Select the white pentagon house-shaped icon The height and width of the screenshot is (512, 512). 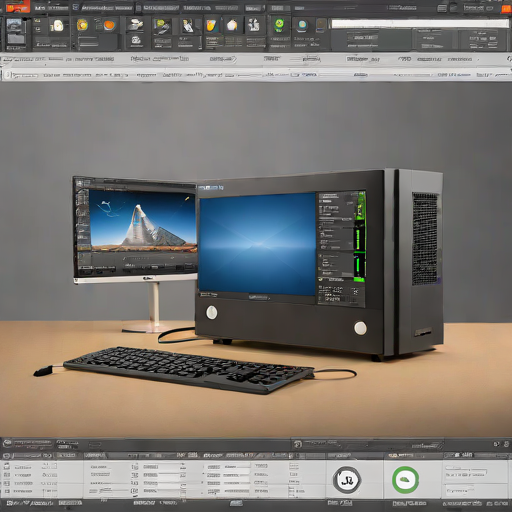[x=232, y=25]
